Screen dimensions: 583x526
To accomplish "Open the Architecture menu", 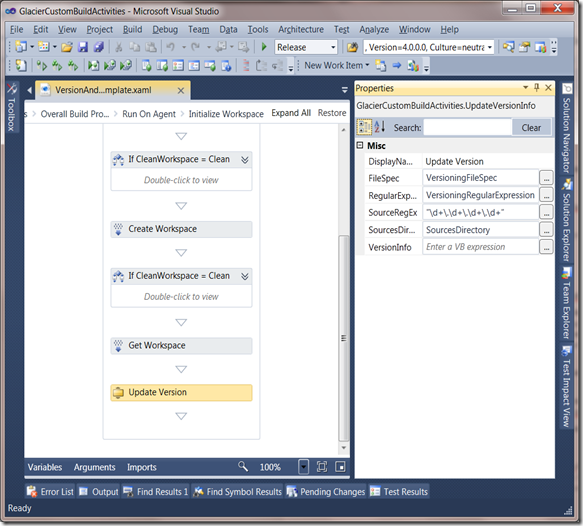I will click(x=301, y=29).
